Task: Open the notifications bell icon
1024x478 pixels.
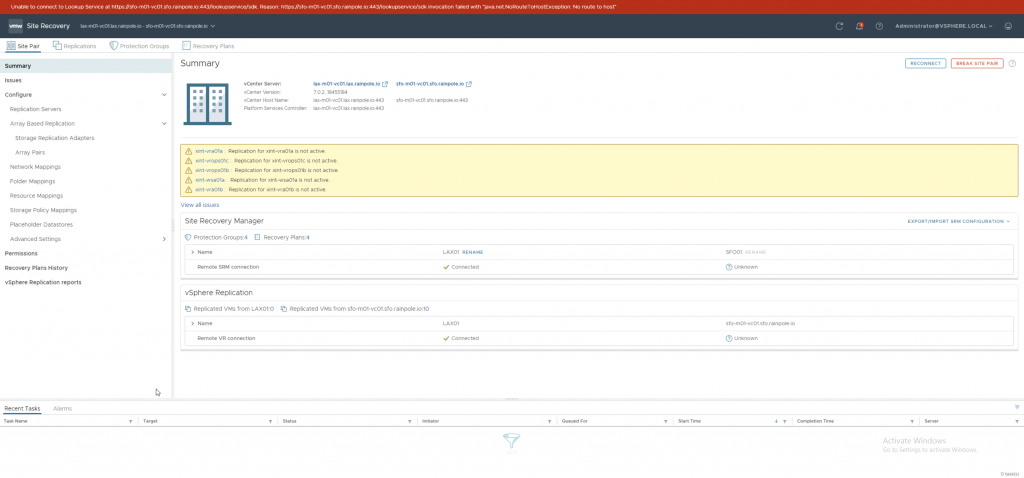Action: tap(859, 26)
